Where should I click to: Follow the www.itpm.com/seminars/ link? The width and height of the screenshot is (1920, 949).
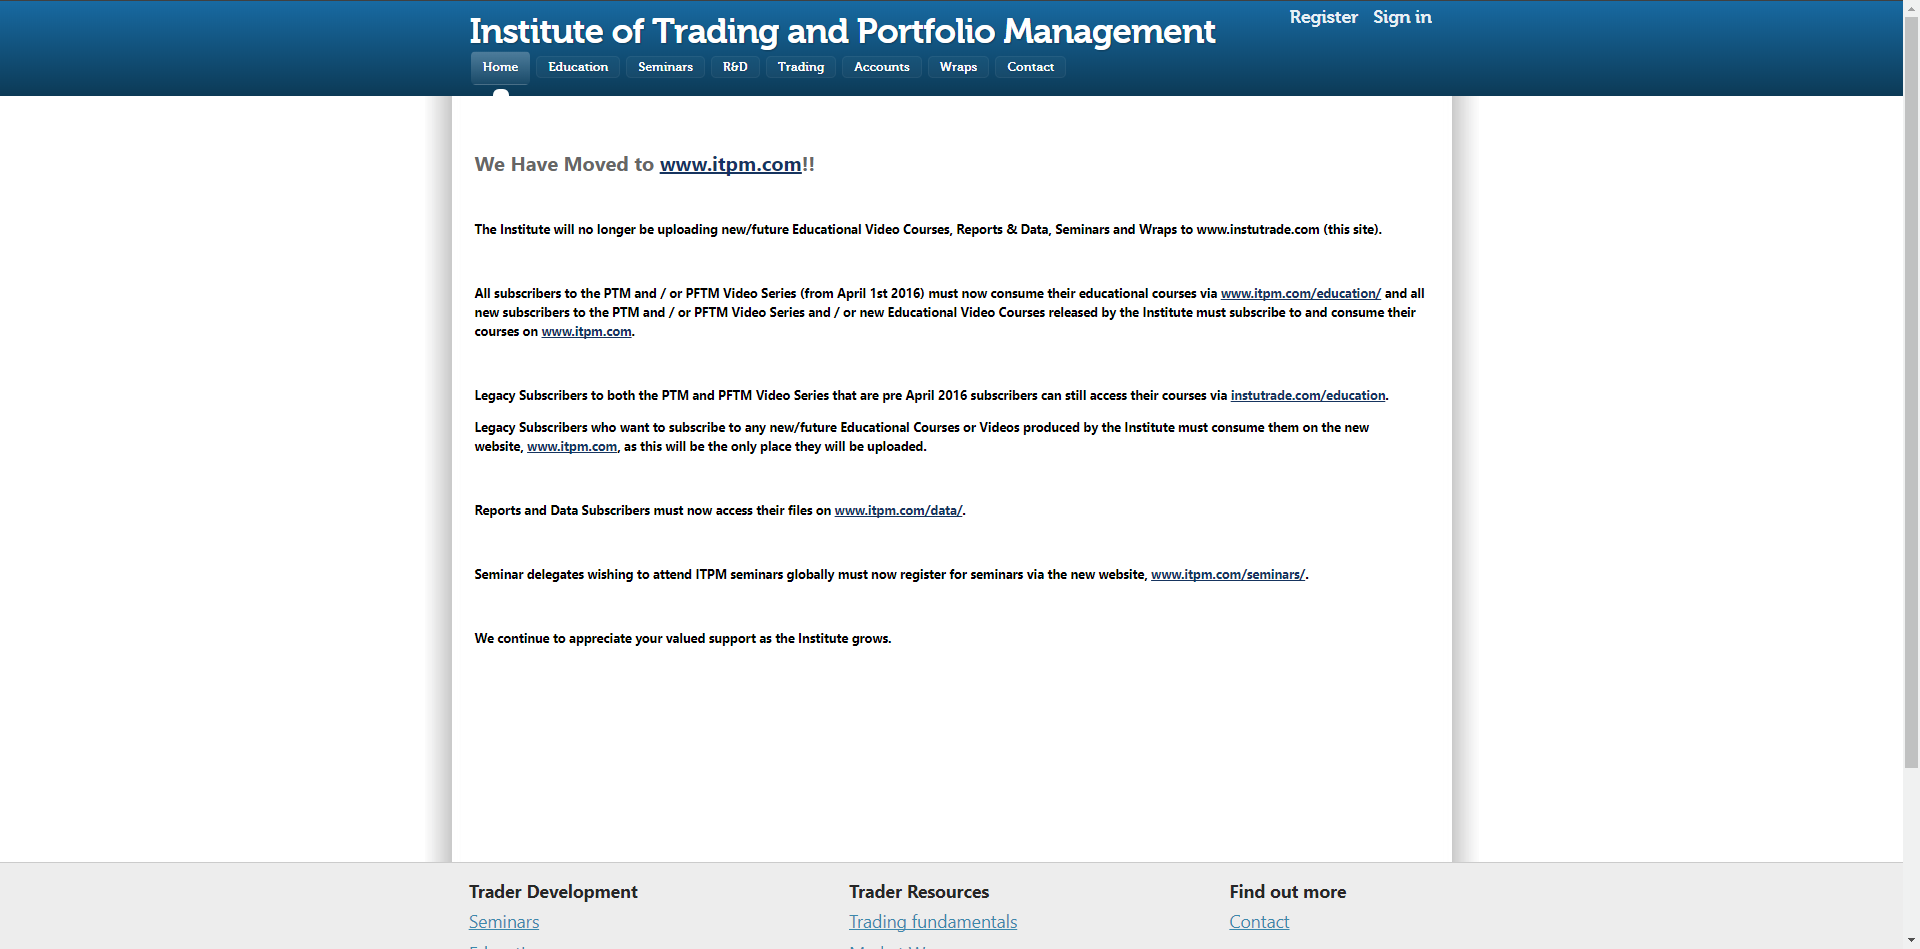pyautogui.click(x=1227, y=575)
